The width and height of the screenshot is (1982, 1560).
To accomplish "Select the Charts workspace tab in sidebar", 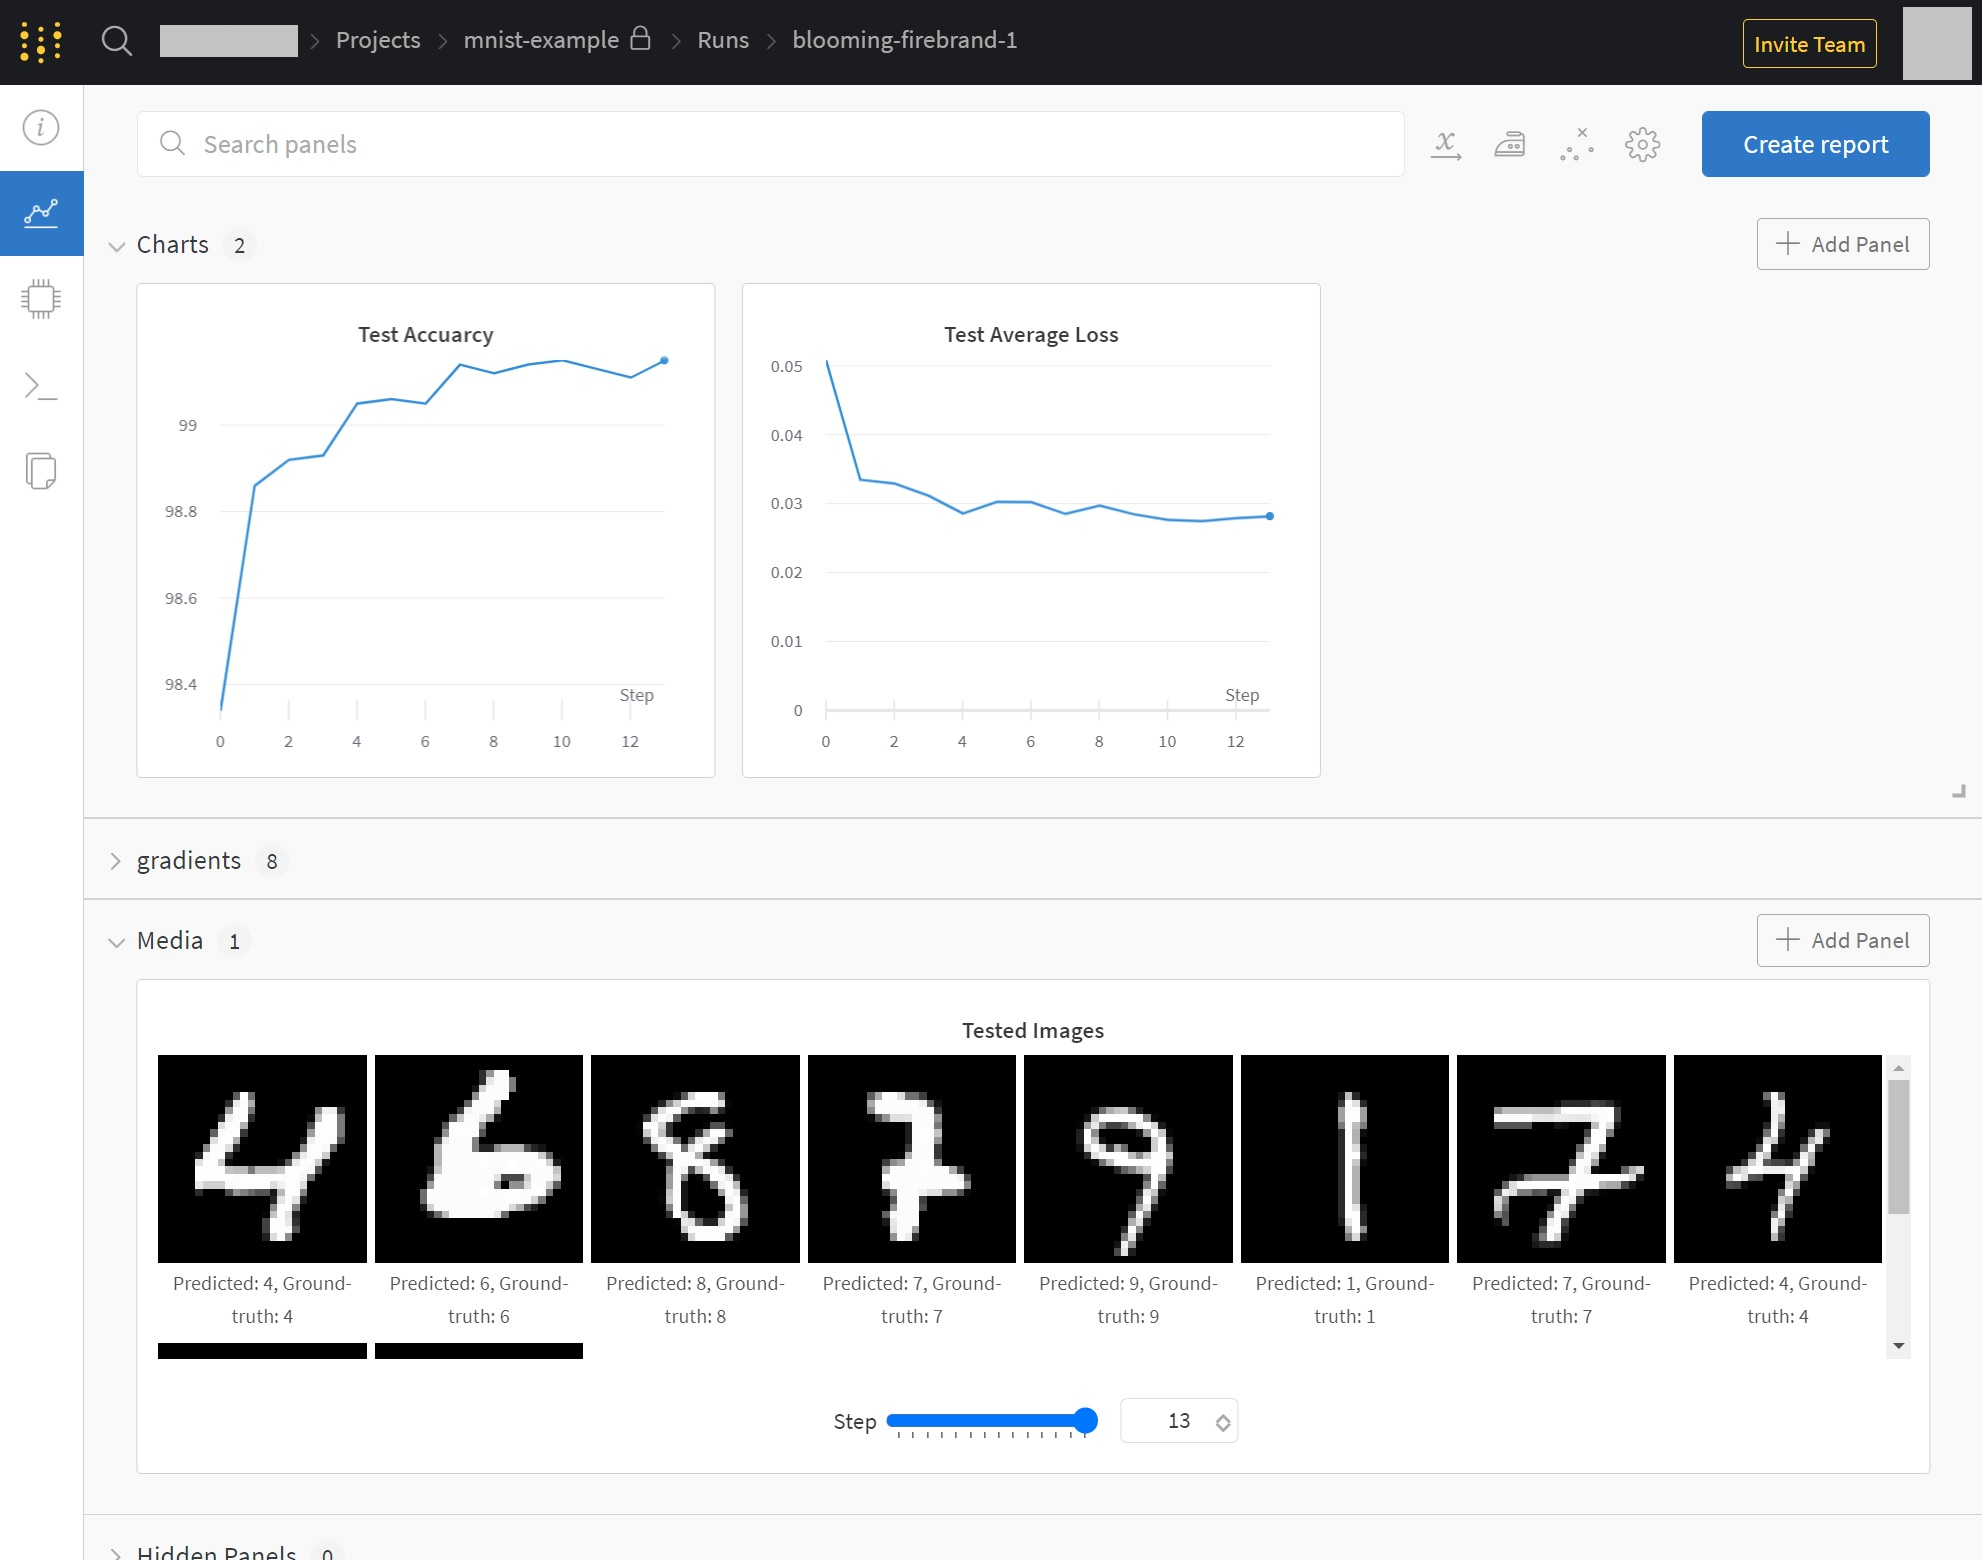I will [41, 213].
